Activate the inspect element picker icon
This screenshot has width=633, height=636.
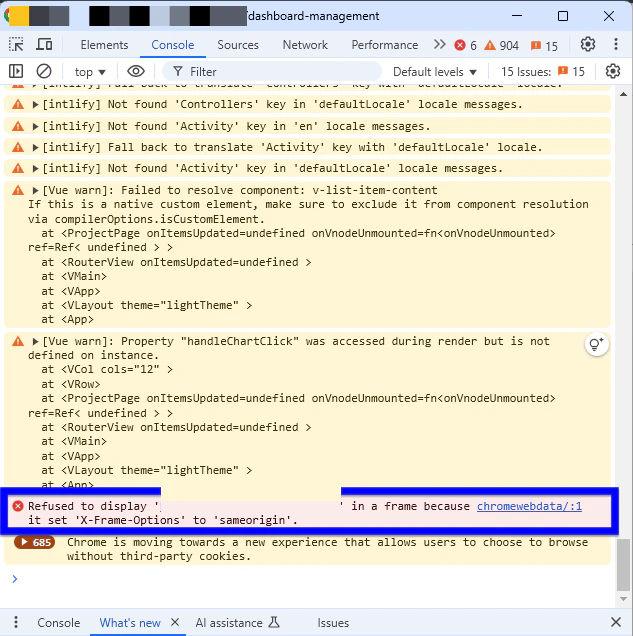coord(16,44)
